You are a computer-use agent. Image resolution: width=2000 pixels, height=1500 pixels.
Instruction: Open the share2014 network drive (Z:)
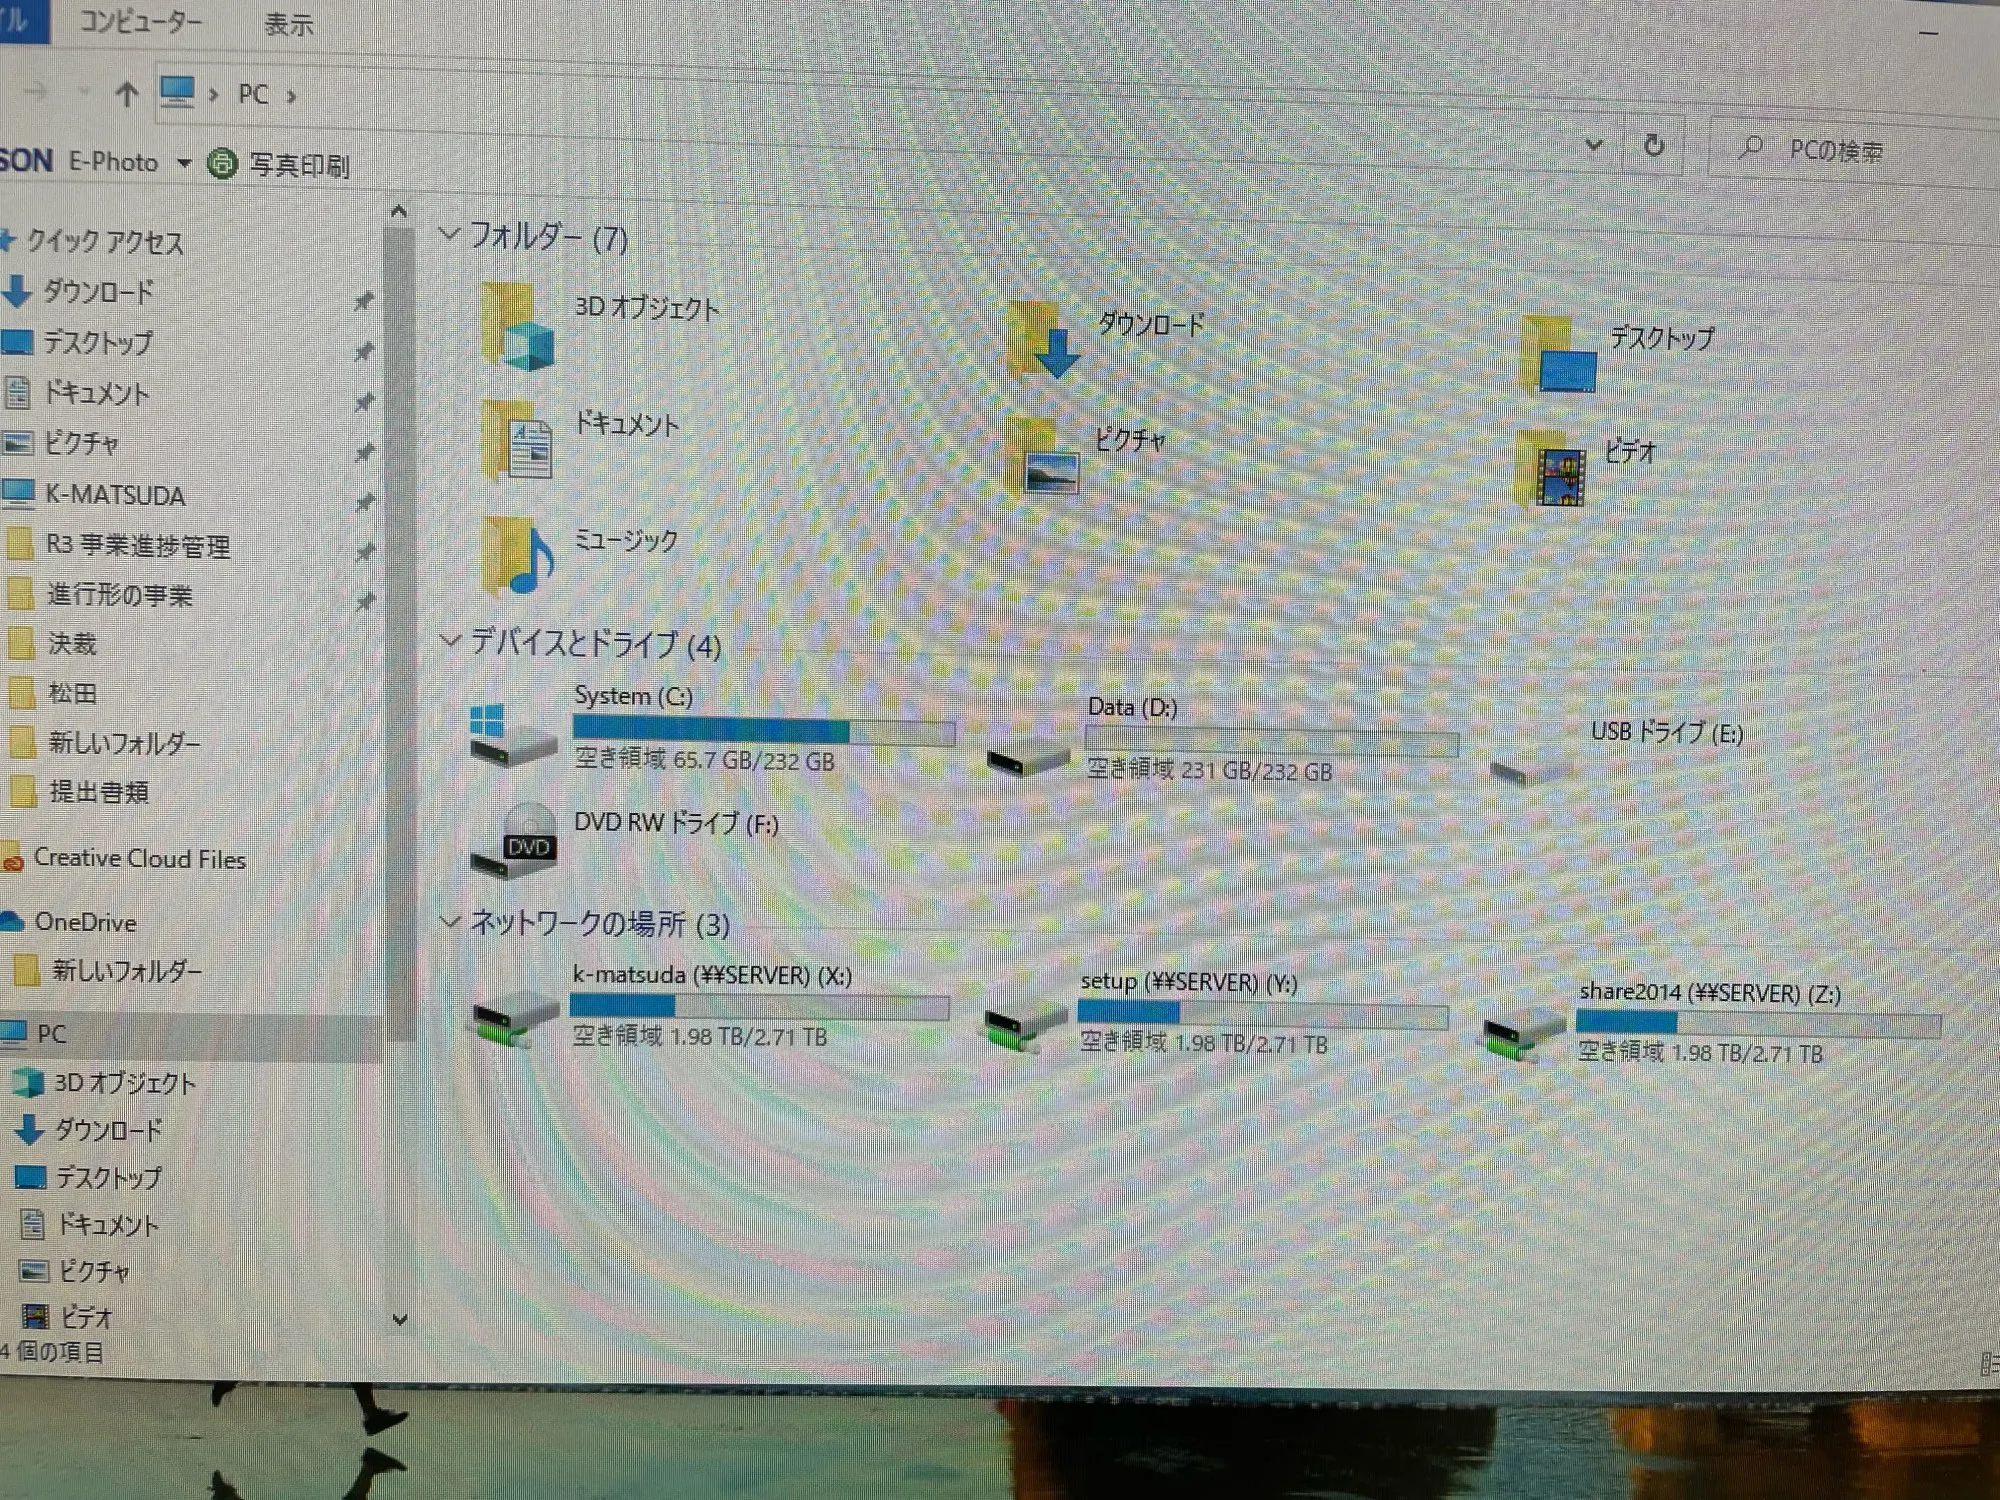point(1522,1037)
